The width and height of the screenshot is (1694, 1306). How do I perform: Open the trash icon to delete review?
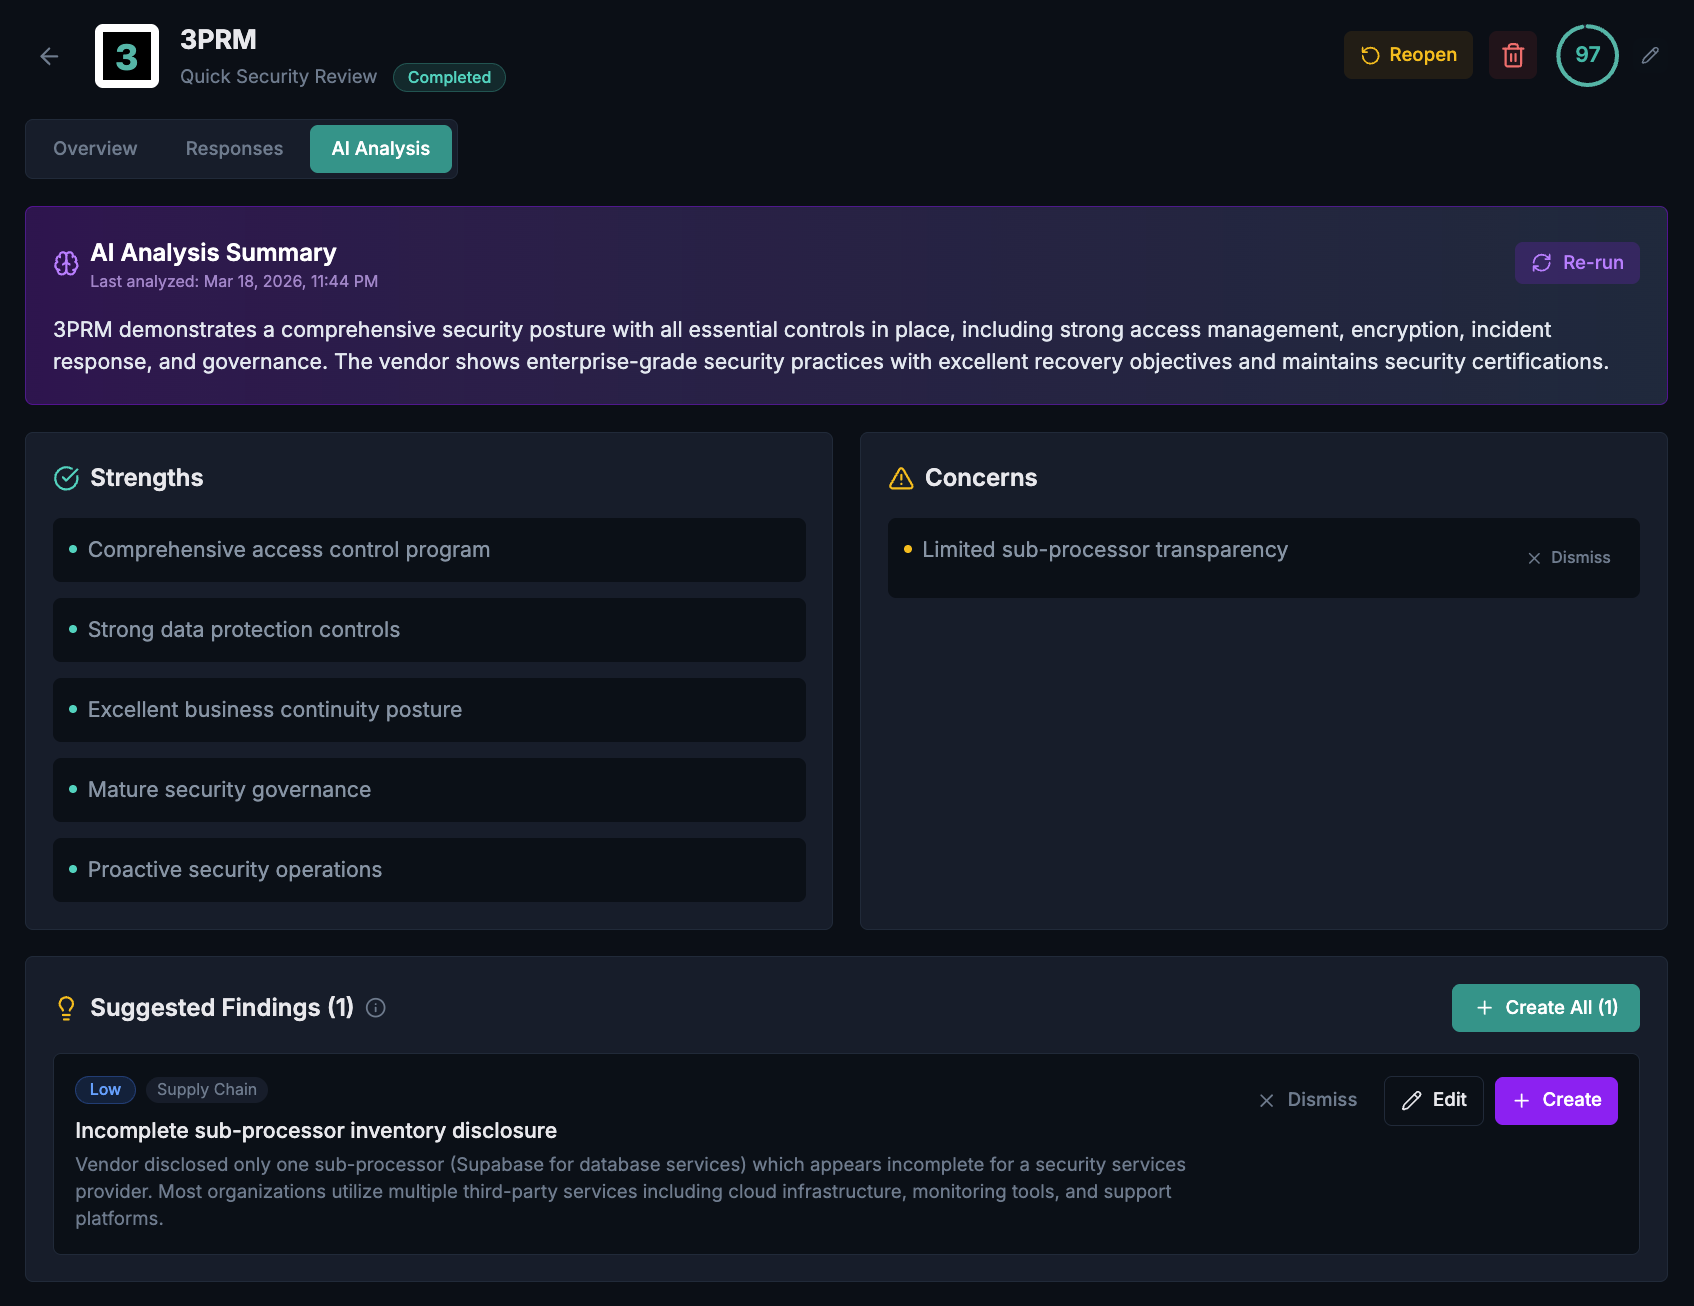tap(1512, 55)
